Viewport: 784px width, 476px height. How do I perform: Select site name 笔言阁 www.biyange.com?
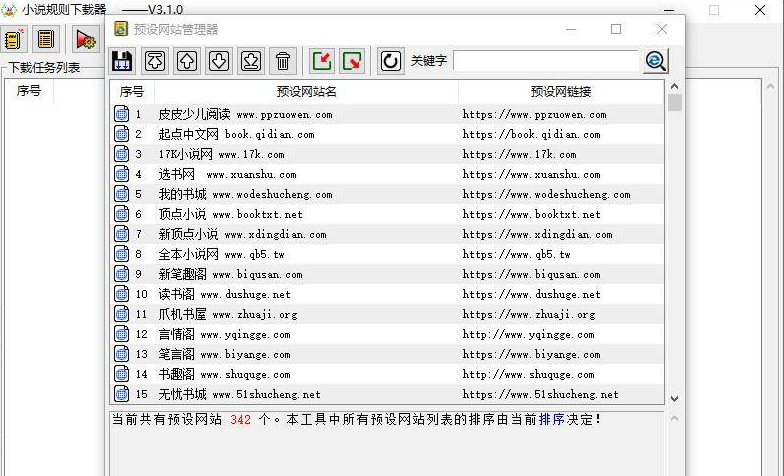224,354
